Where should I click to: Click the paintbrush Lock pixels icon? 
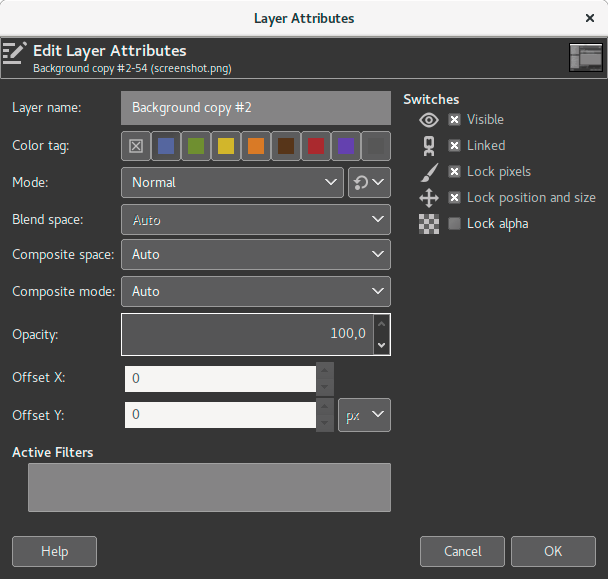pyautogui.click(x=429, y=172)
